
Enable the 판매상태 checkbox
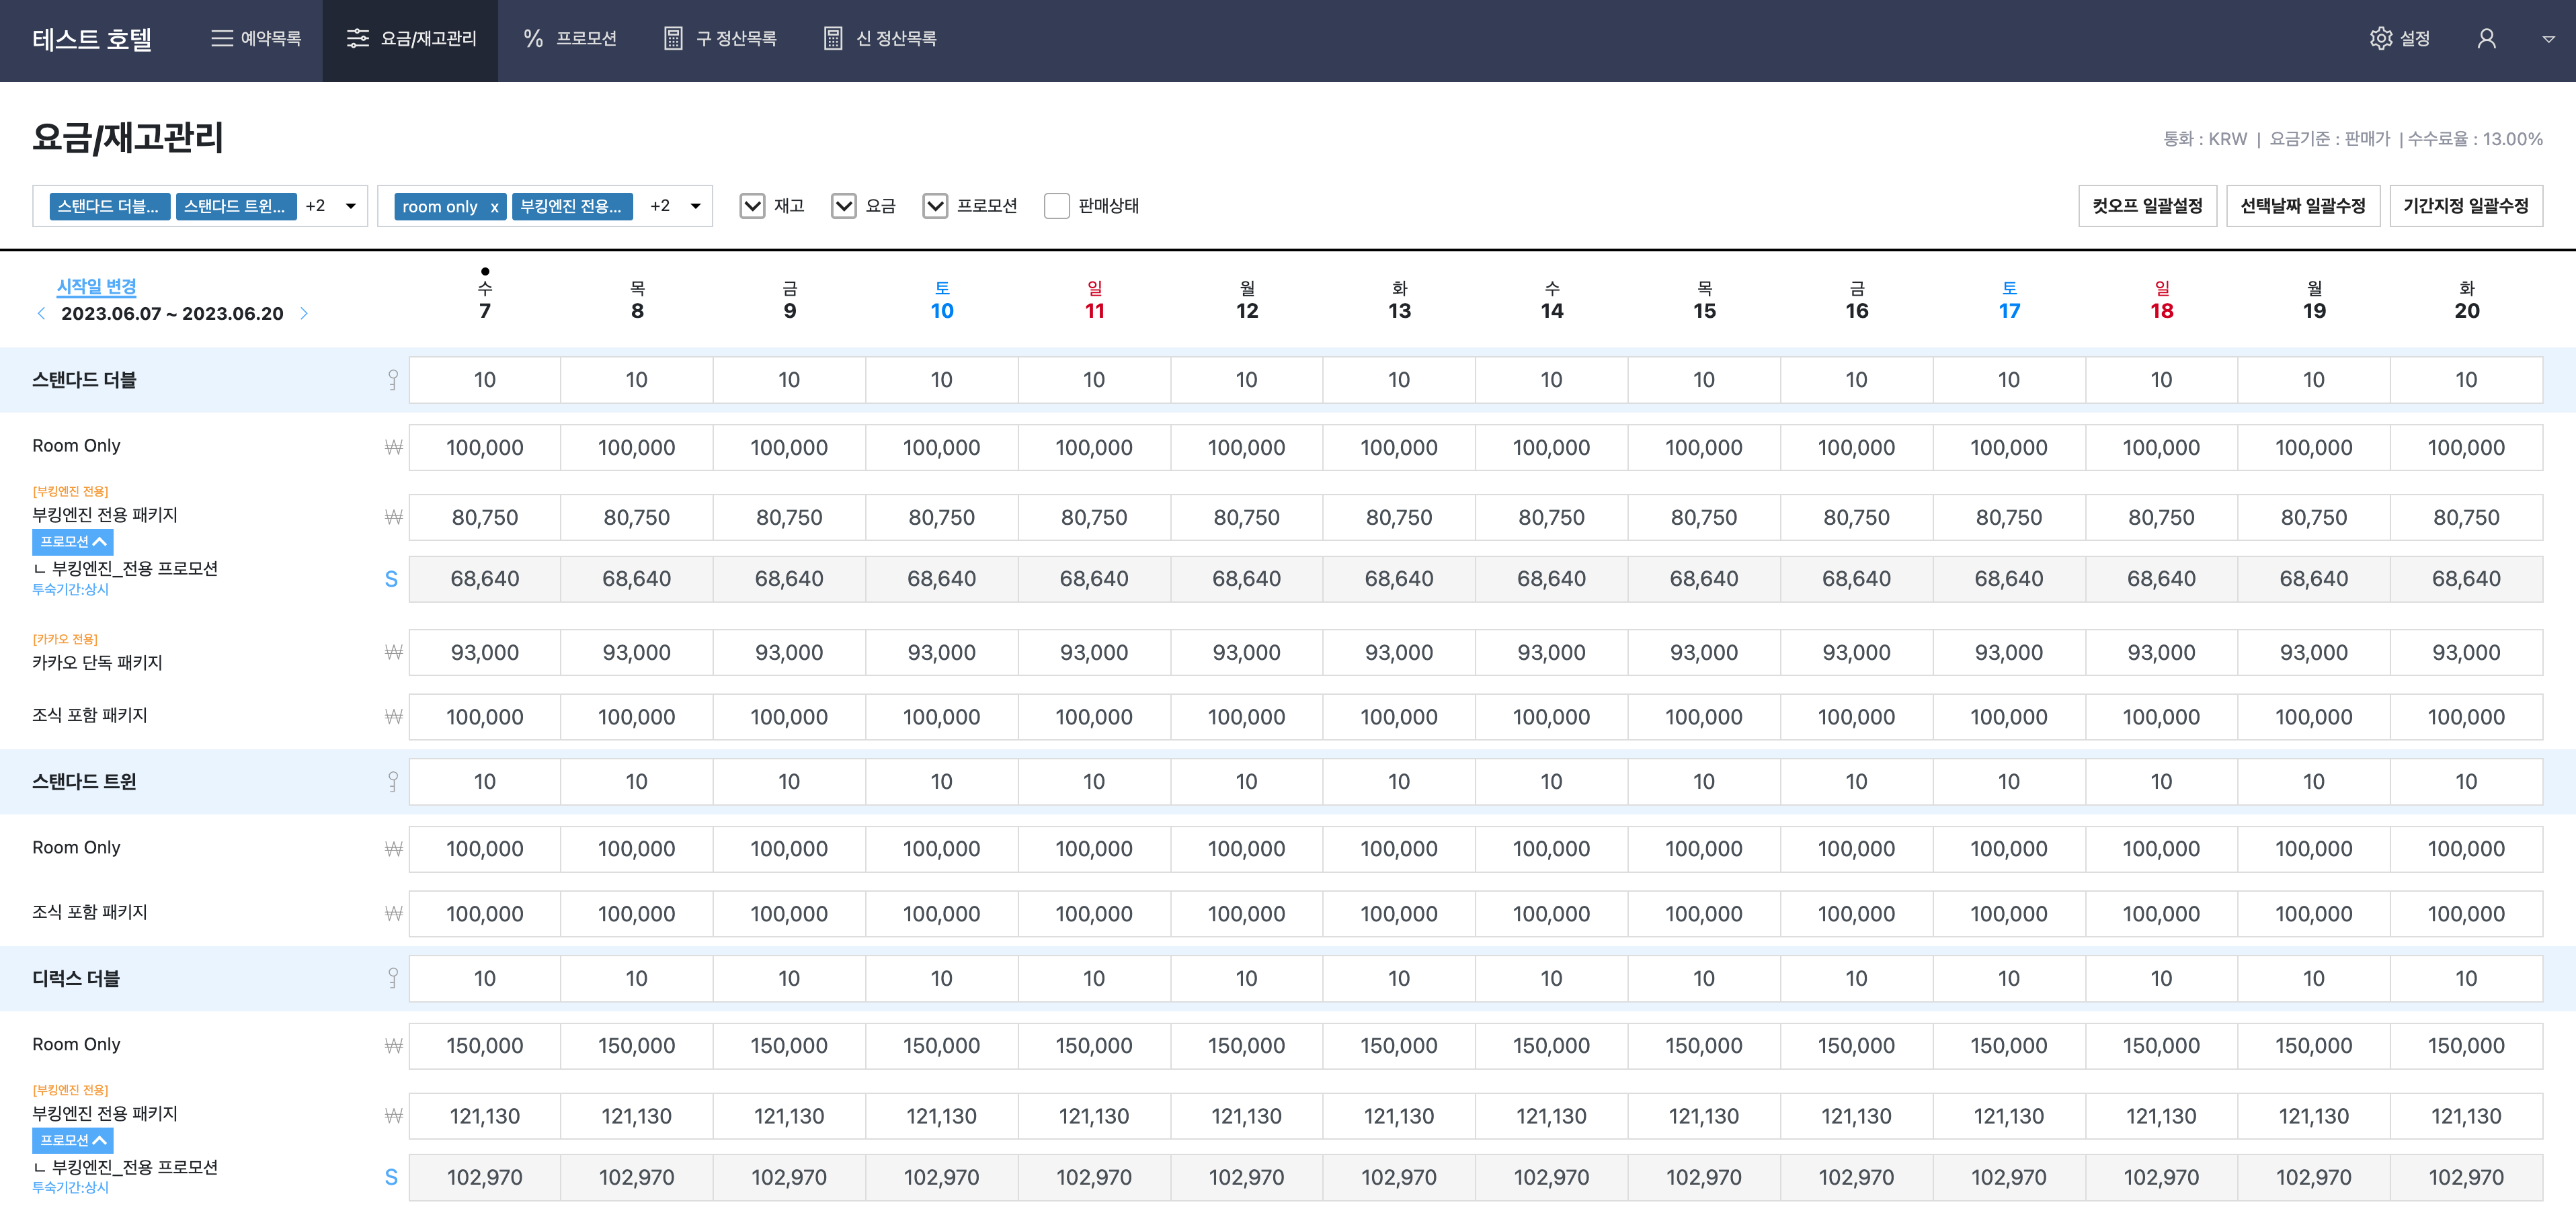(x=1056, y=206)
